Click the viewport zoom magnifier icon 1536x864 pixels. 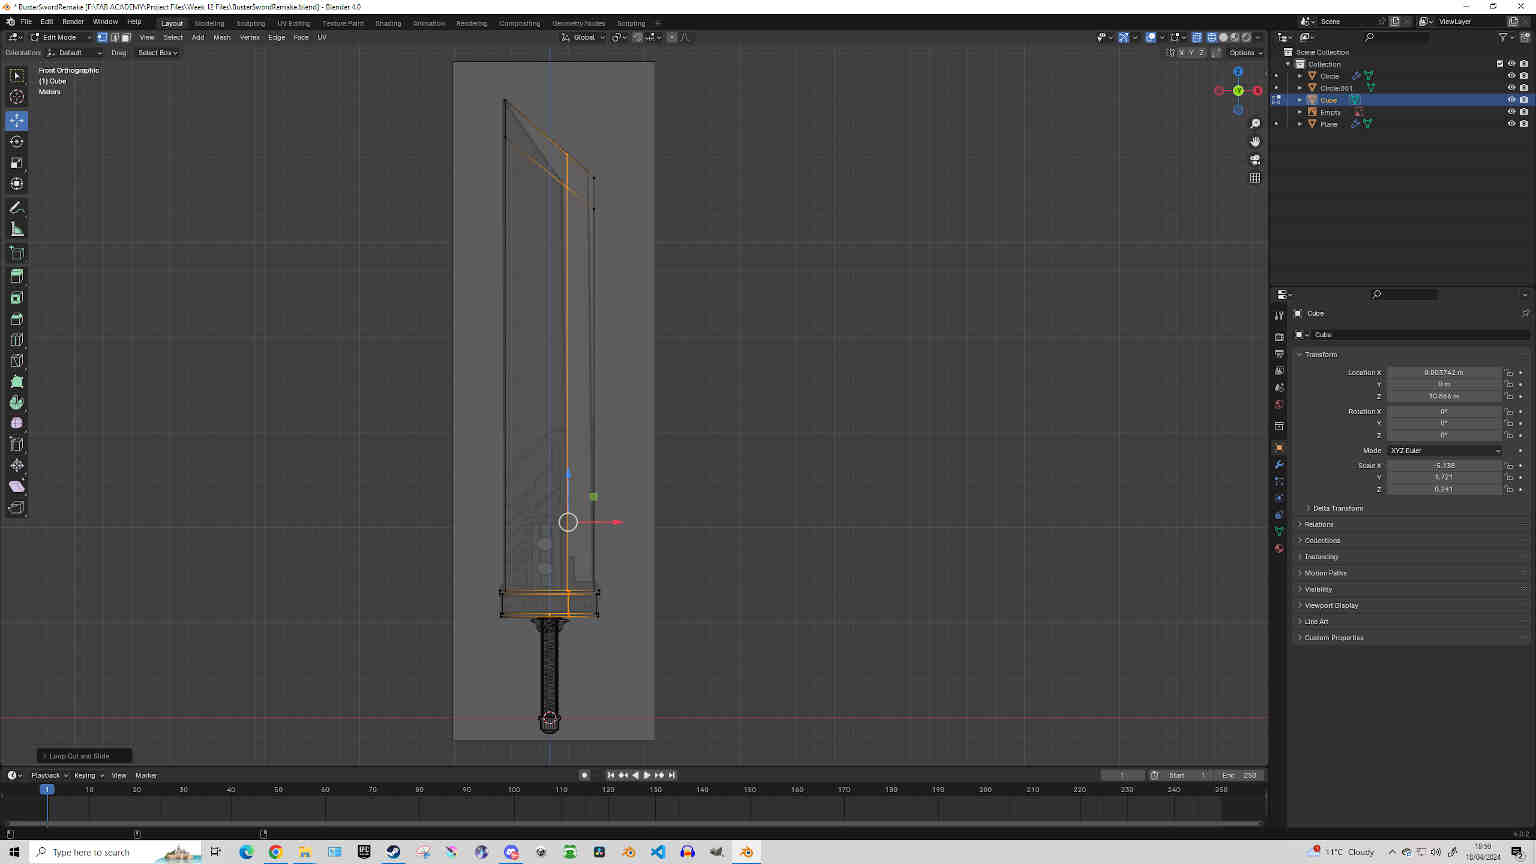1255,124
